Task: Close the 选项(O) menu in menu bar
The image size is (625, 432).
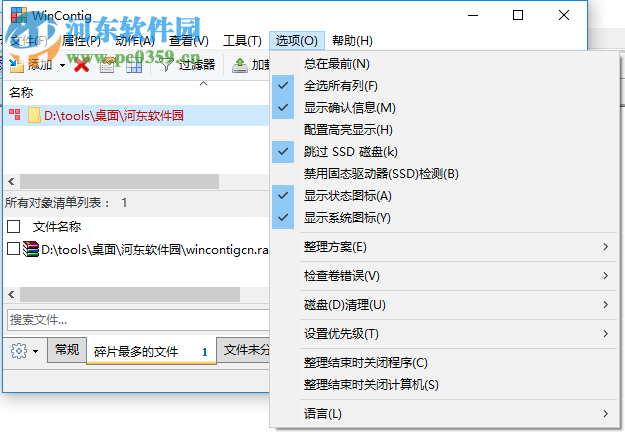Action: [x=297, y=41]
